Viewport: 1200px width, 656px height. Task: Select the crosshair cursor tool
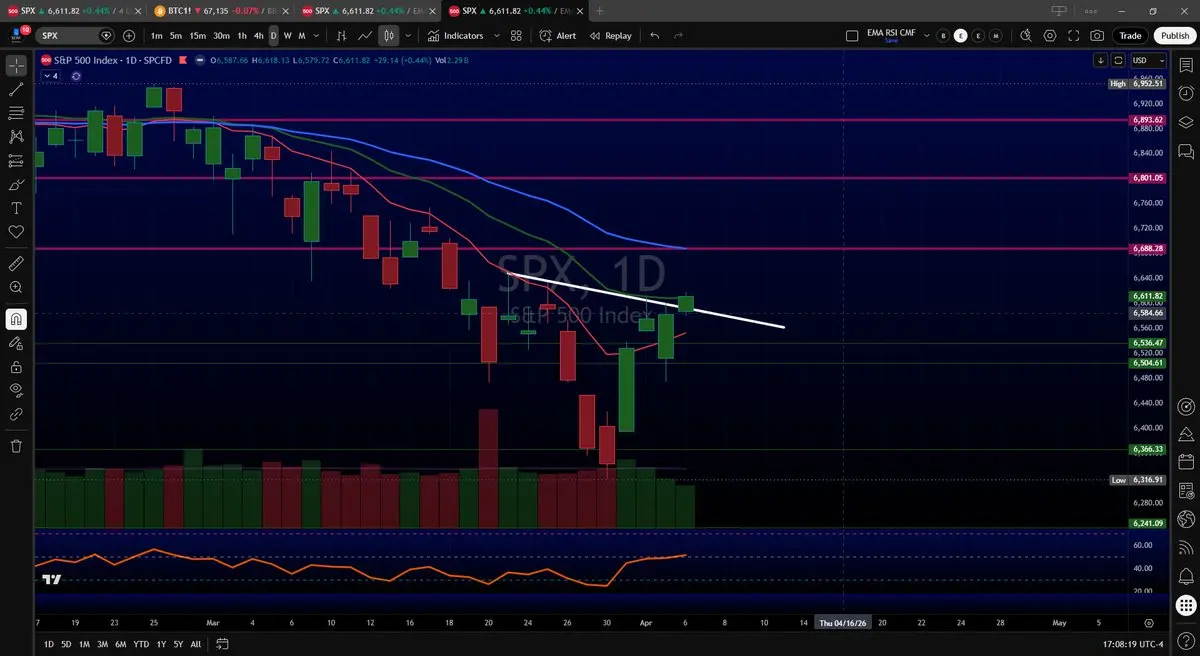pos(16,66)
